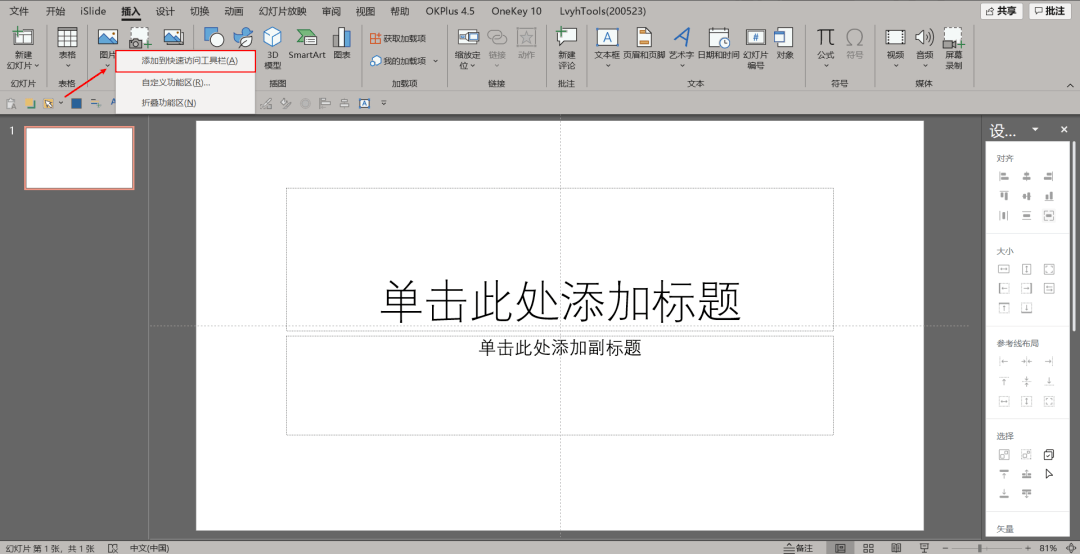Click equal height icon under 大小
This screenshot has width=1080, height=554.
pyautogui.click(x=1026, y=269)
